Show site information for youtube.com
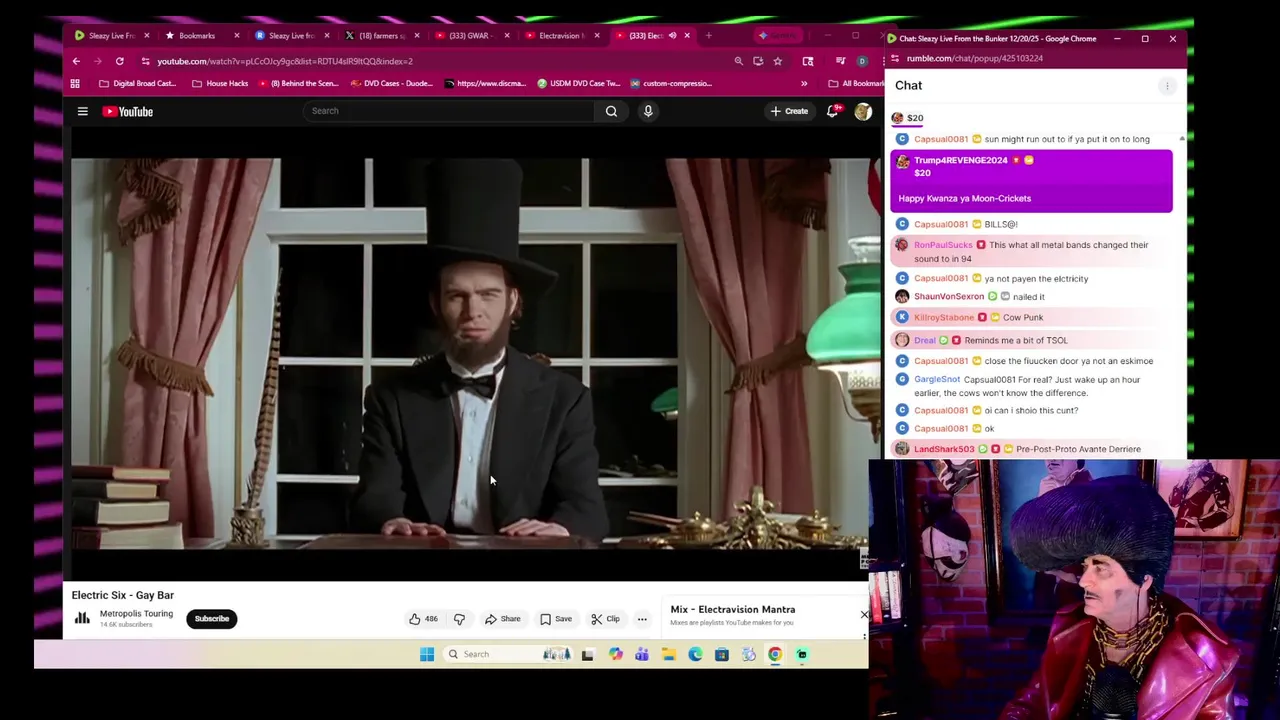This screenshot has height=720, width=1280. (145, 61)
